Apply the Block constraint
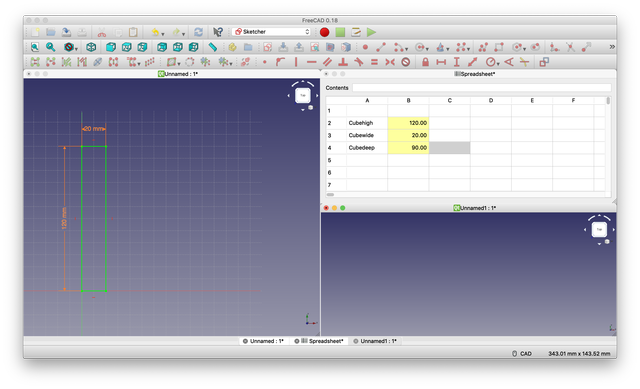 (406, 62)
